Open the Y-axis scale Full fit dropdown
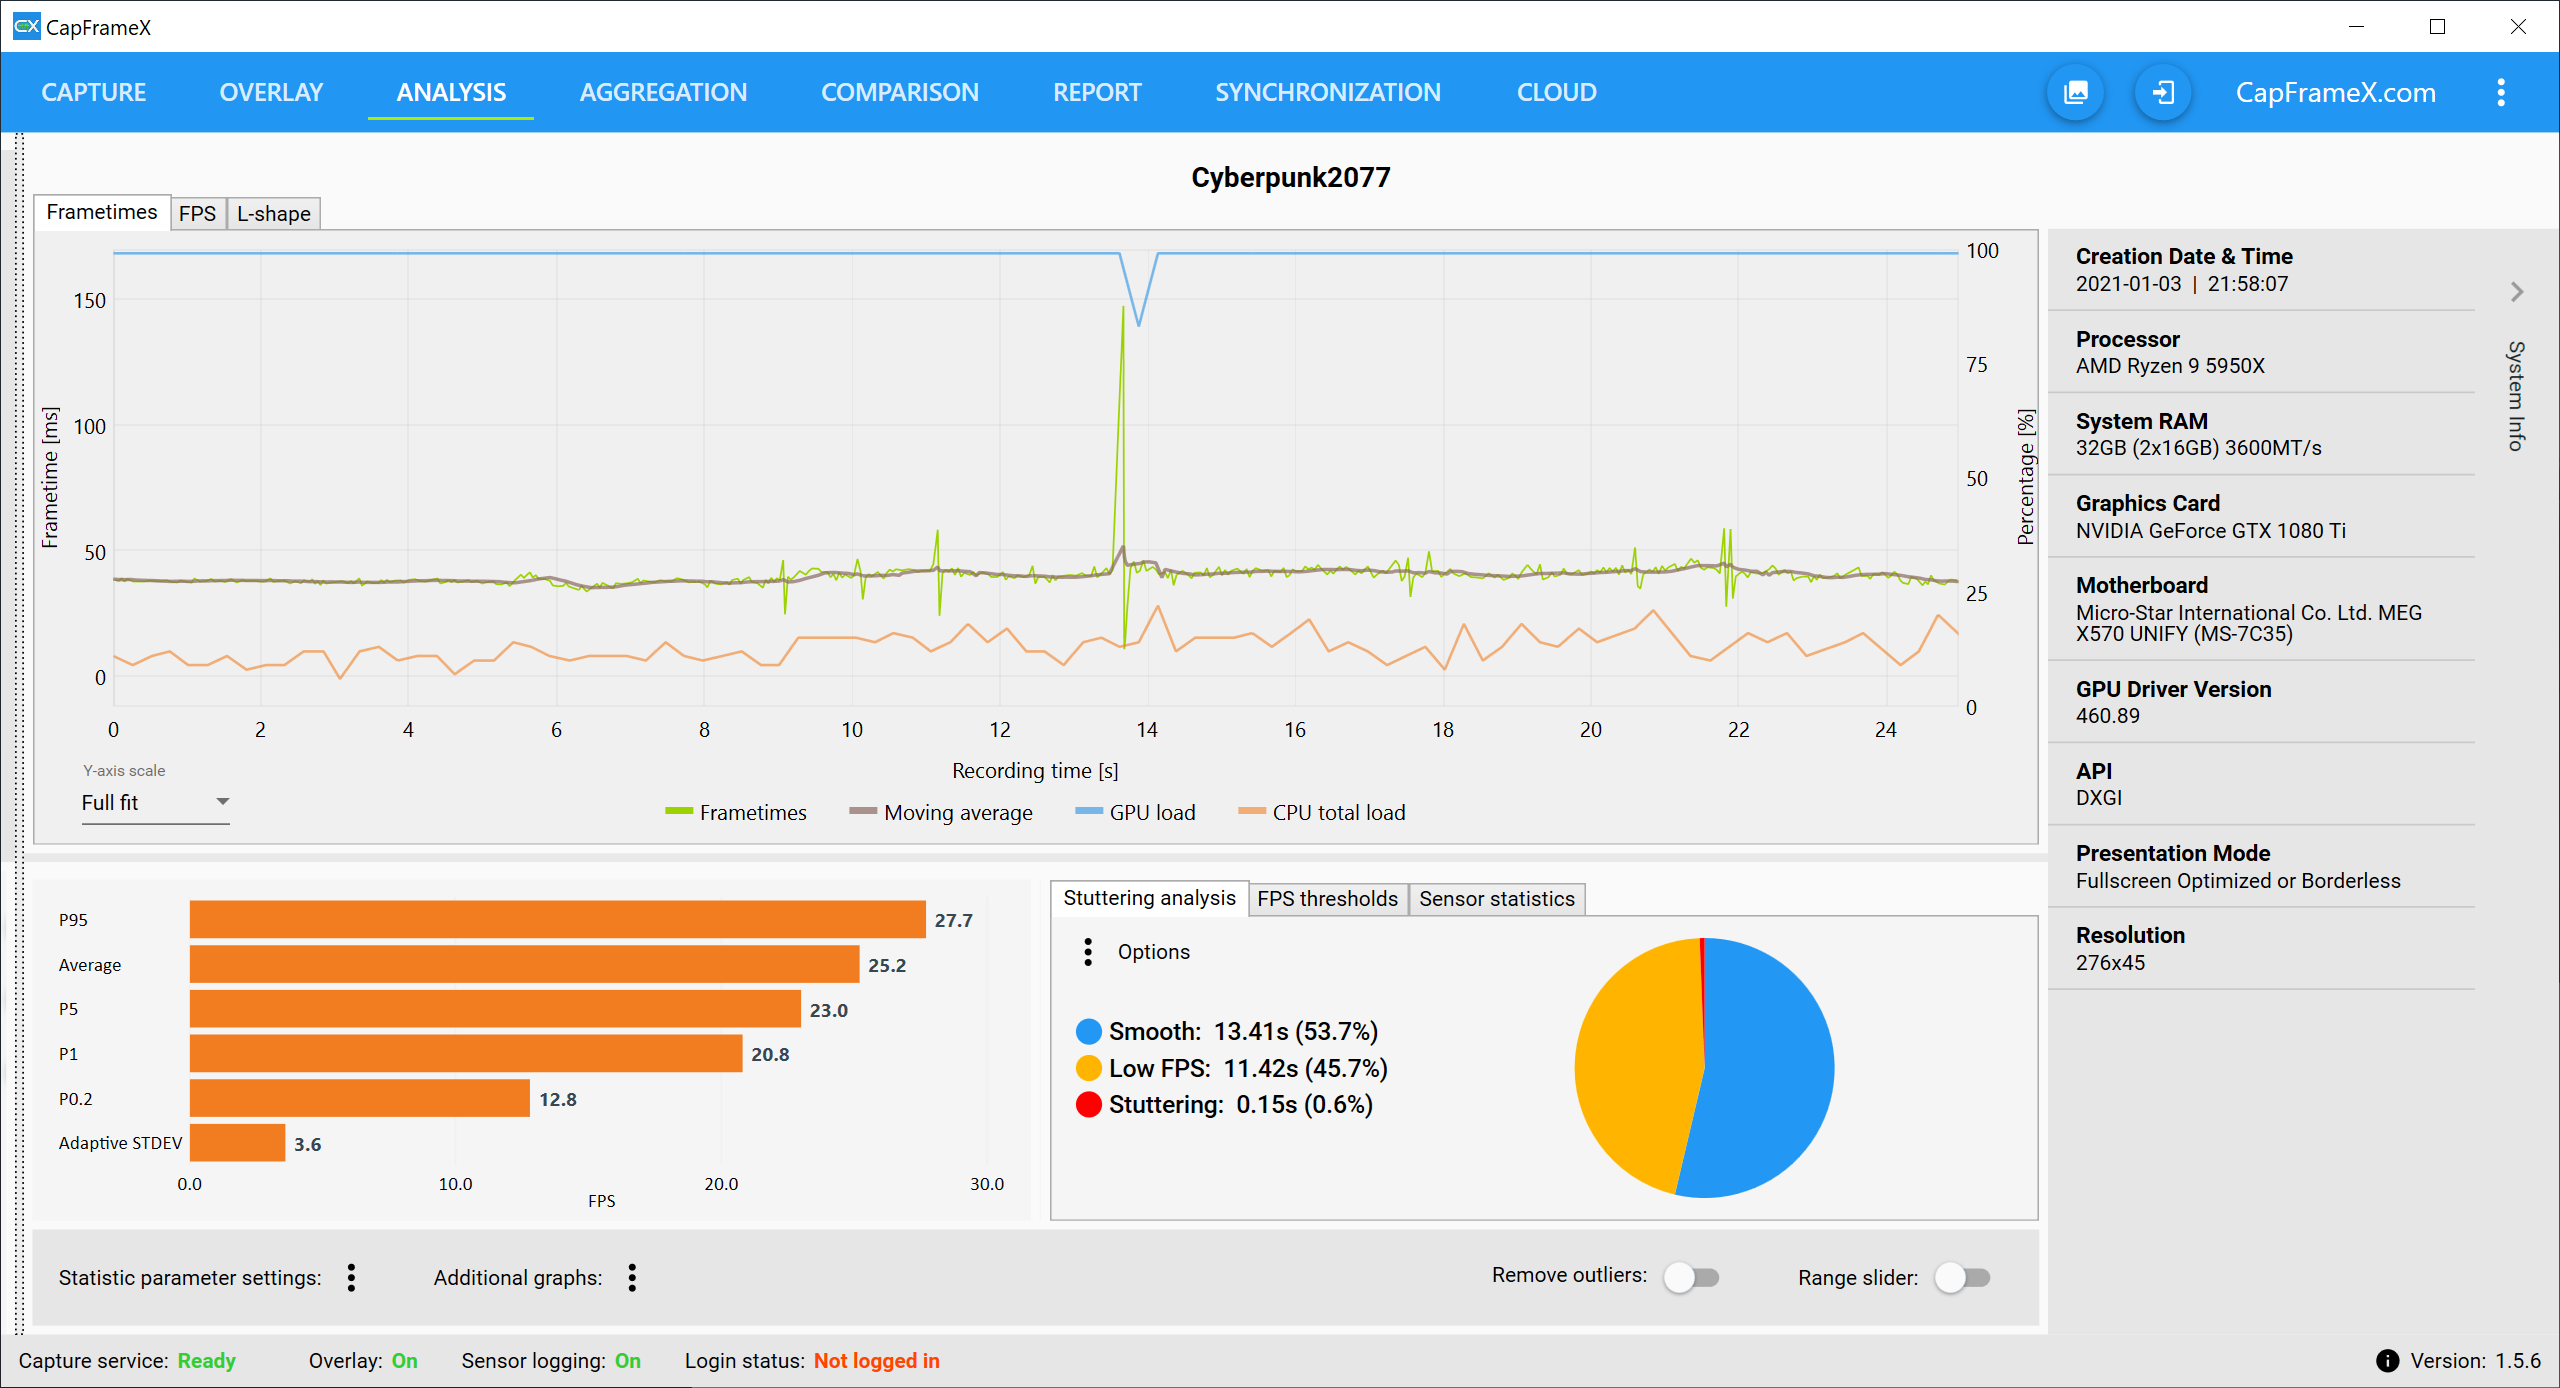Viewport: 2560px width, 1388px height. [x=155, y=802]
